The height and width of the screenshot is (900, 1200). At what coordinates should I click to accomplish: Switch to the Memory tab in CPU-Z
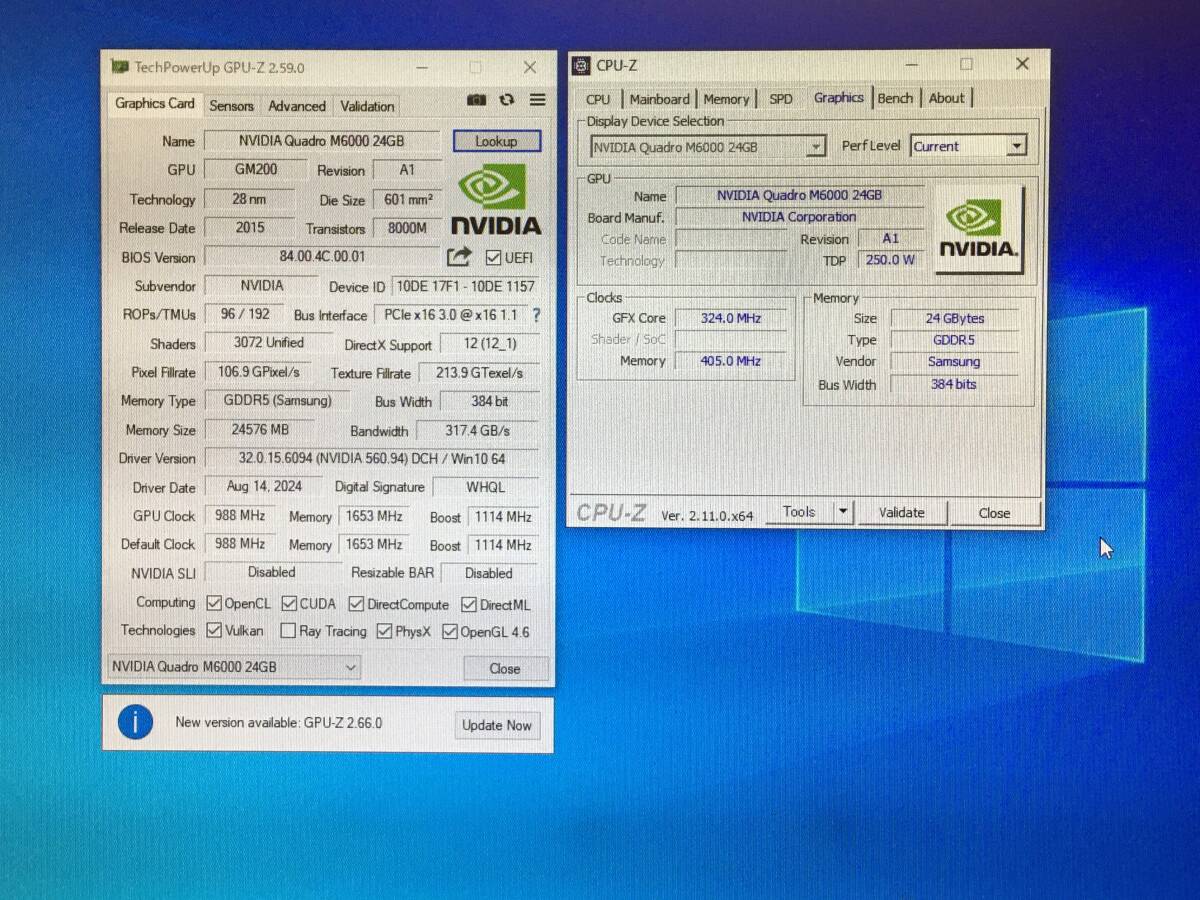pos(726,99)
